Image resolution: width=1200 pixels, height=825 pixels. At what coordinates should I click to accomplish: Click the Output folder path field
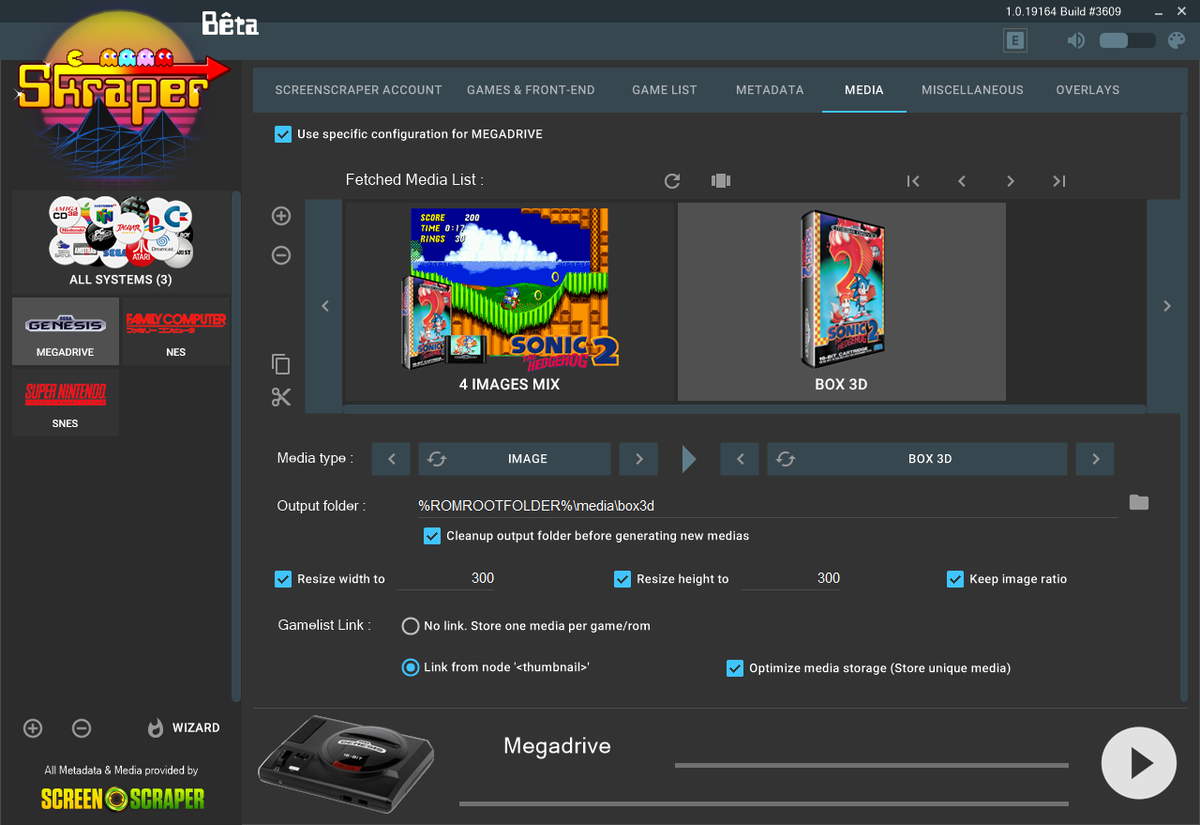point(767,506)
